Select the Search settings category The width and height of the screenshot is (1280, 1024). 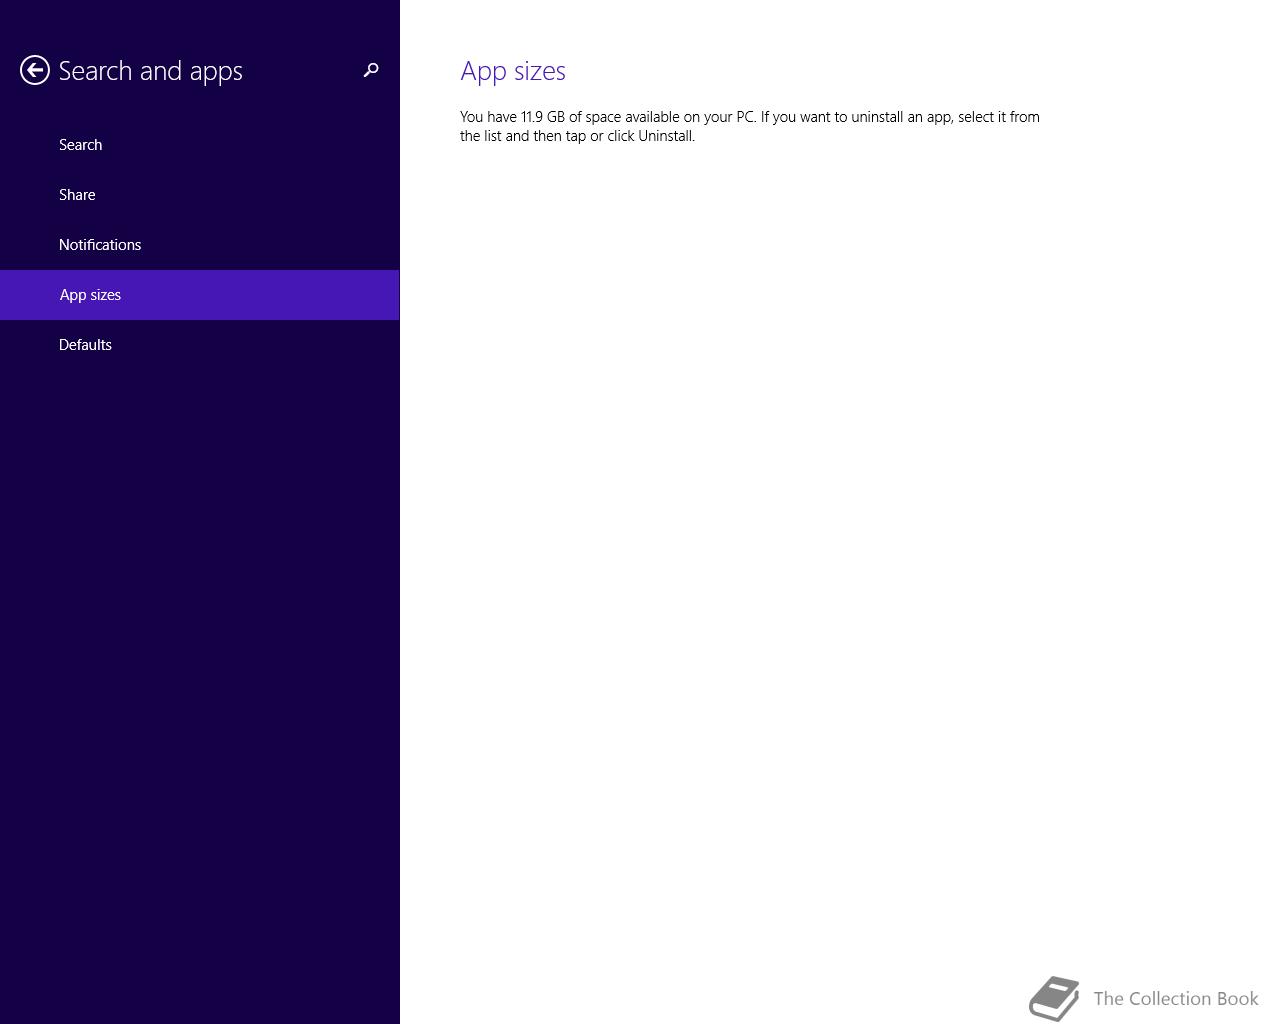pos(200,145)
